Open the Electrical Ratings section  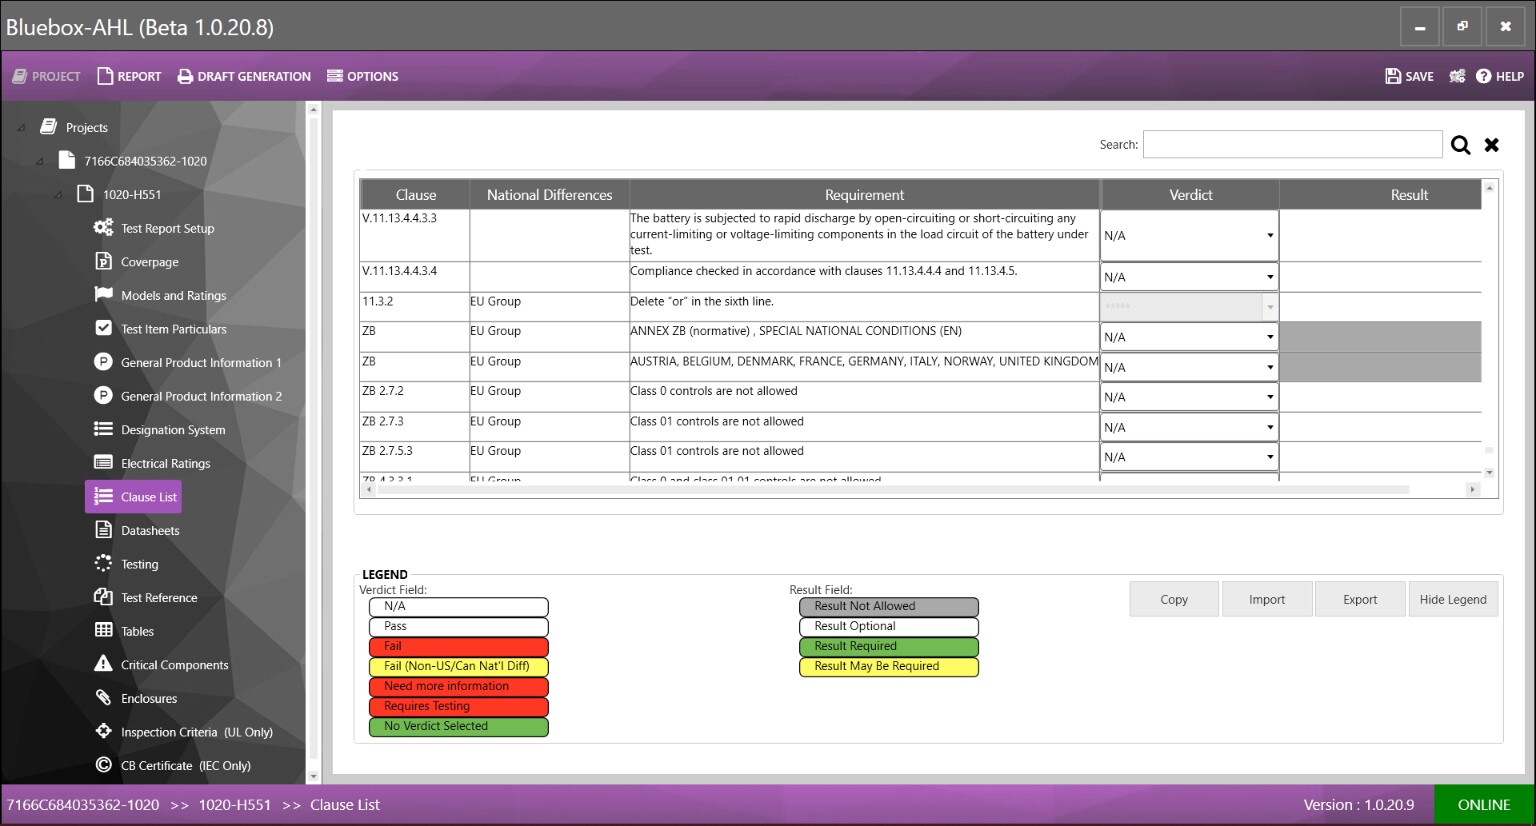[165, 463]
